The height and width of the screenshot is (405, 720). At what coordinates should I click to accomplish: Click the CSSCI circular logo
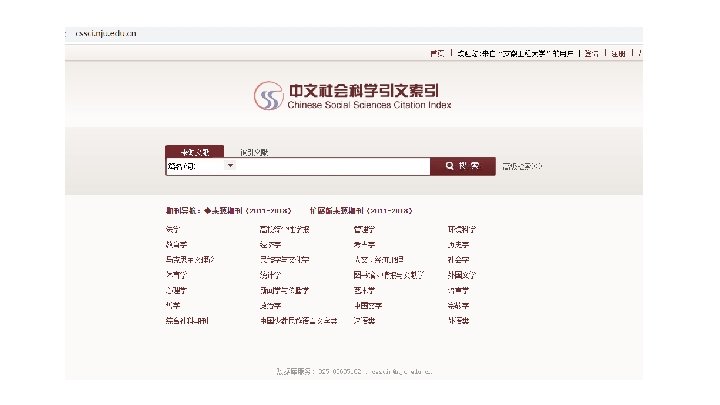tap(269, 96)
